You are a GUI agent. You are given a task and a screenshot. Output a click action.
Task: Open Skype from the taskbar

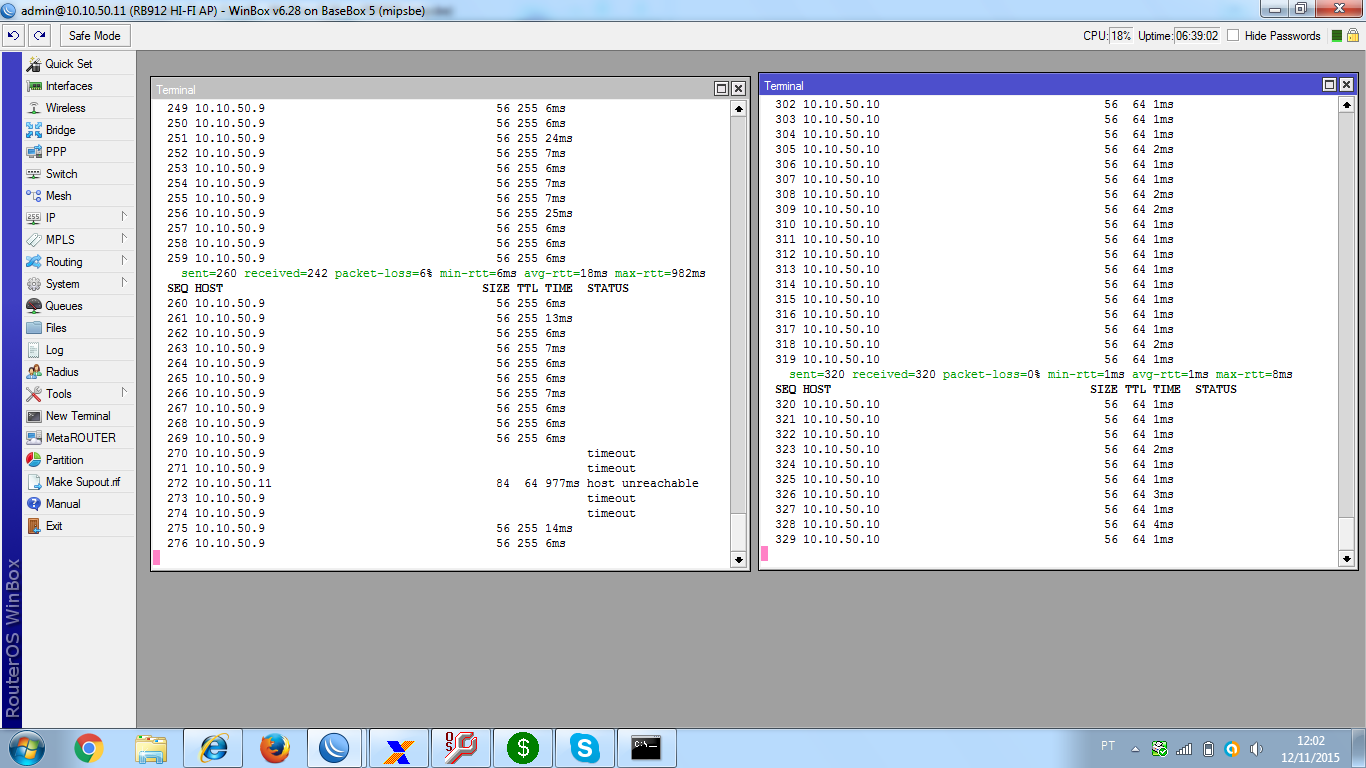[584, 748]
